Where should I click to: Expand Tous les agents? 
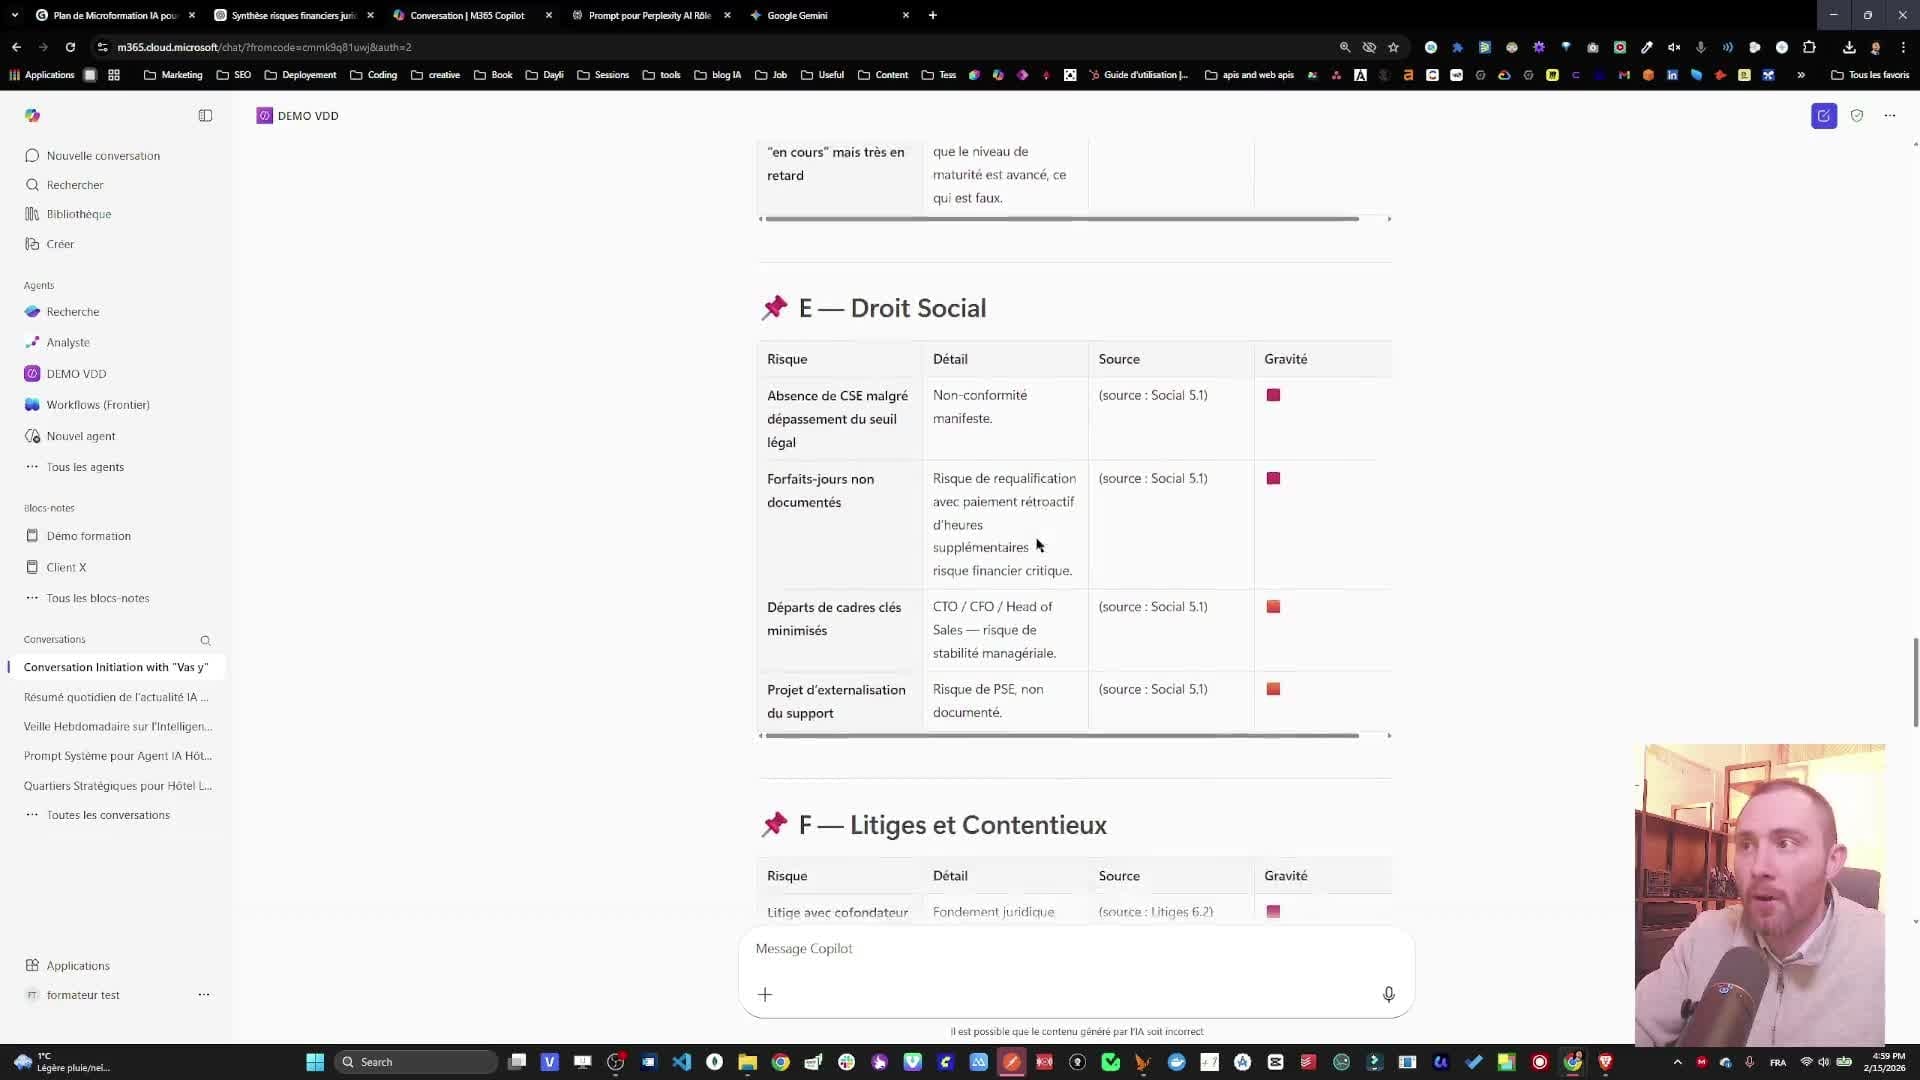[x=85, y=467]
